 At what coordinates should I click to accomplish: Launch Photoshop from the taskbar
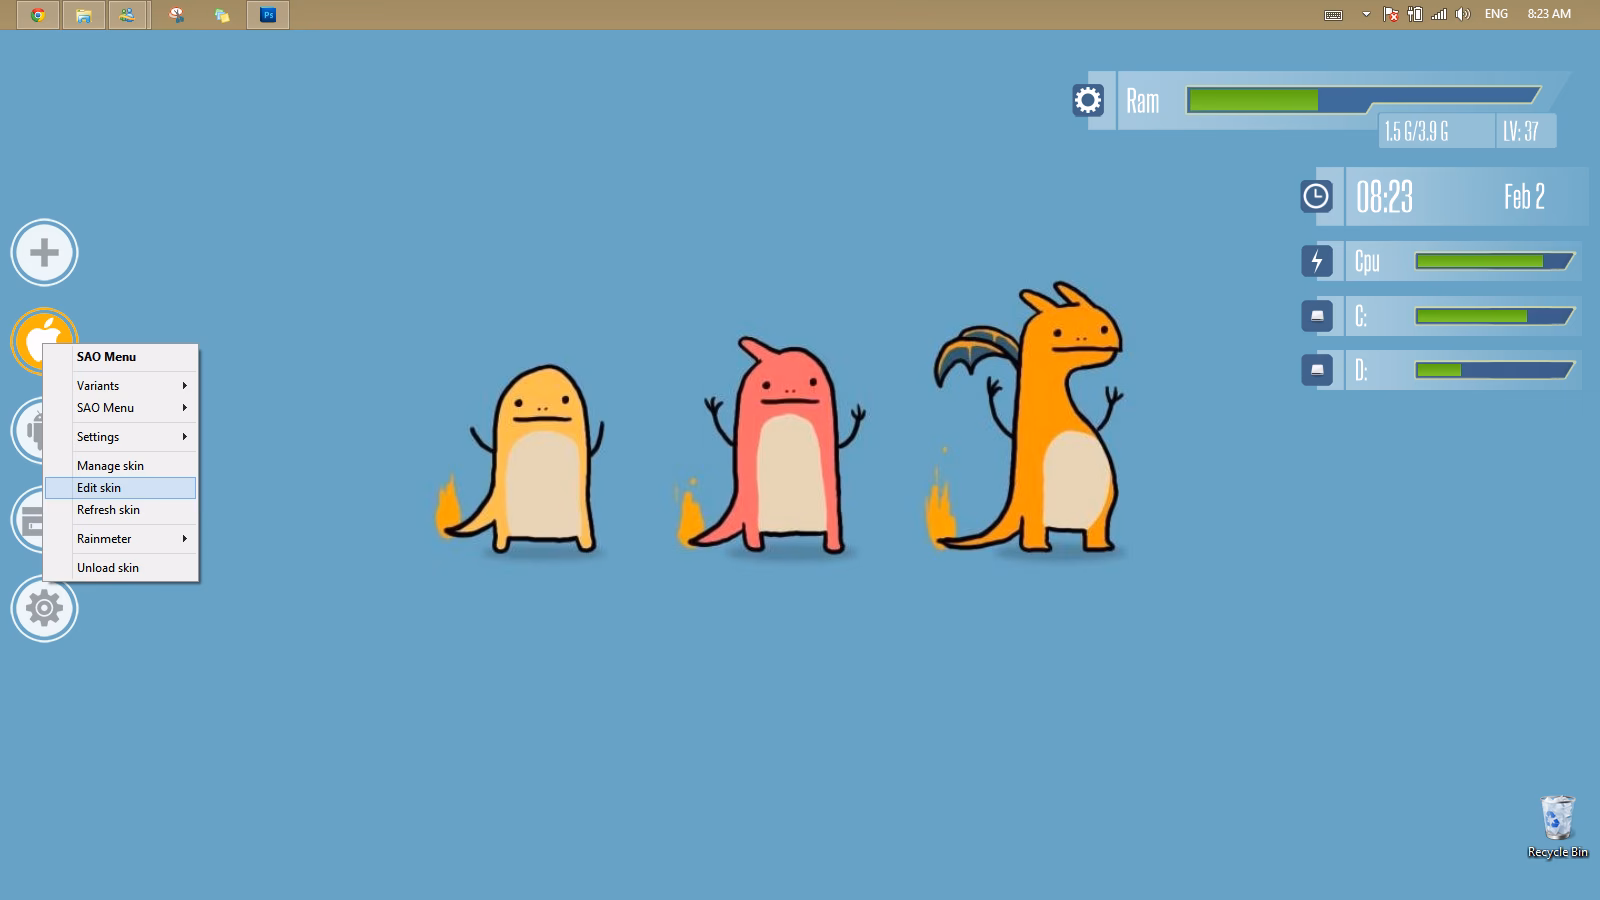point(267,15)
